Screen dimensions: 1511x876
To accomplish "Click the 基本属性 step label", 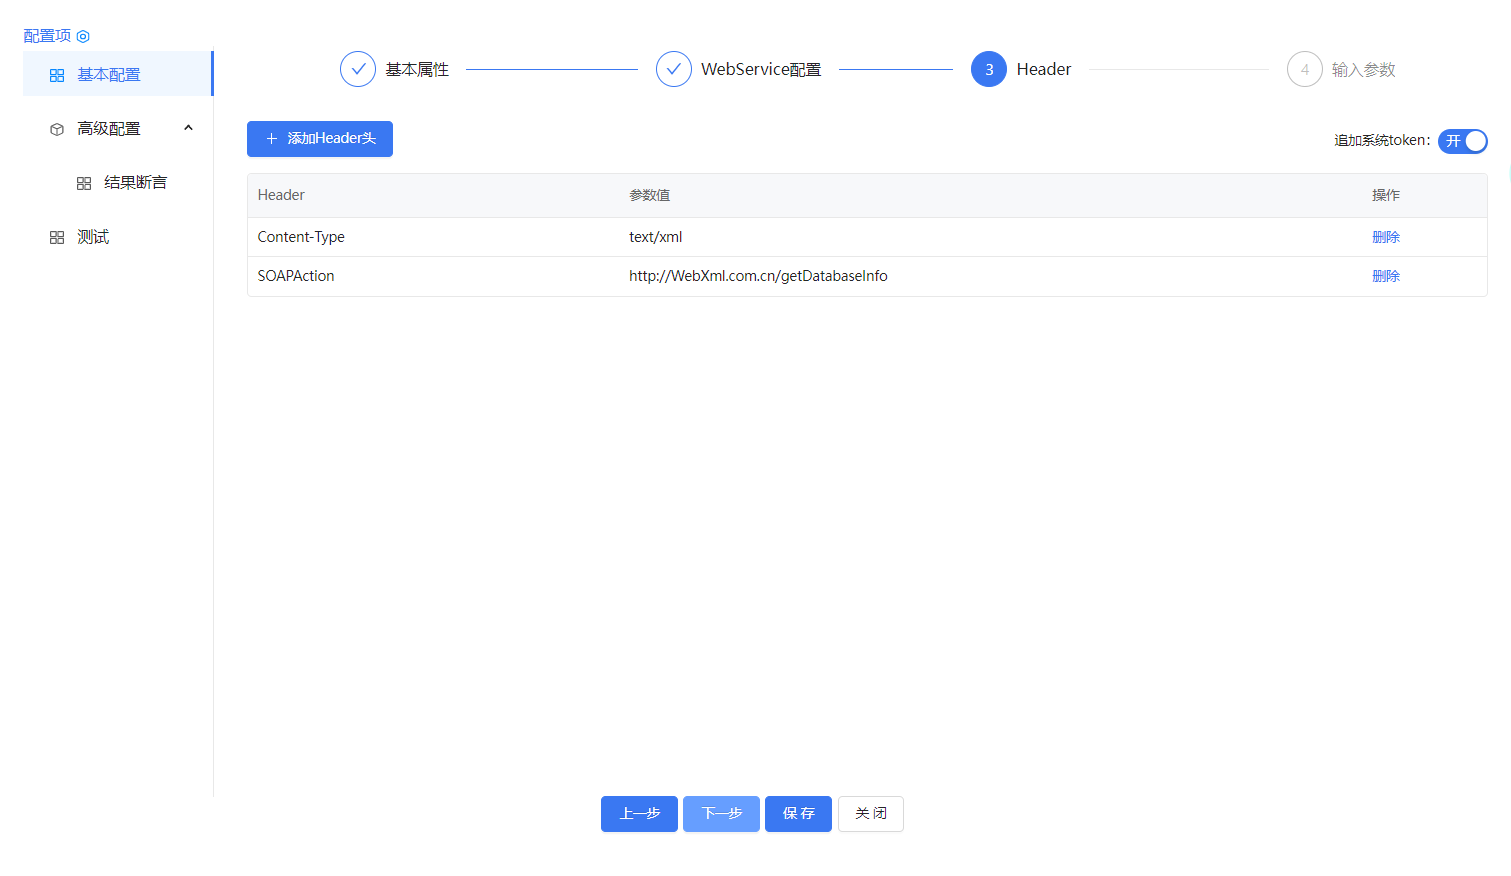I will [x=417, y=69].
